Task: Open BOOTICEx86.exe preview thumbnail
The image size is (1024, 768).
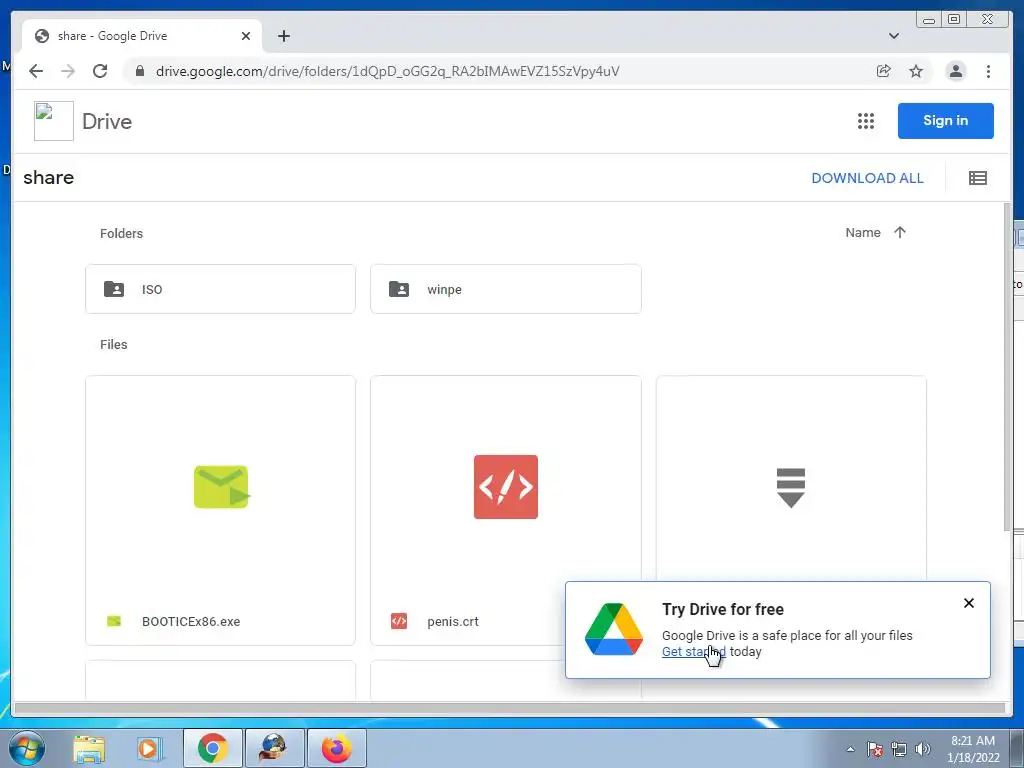Action: 221,487
